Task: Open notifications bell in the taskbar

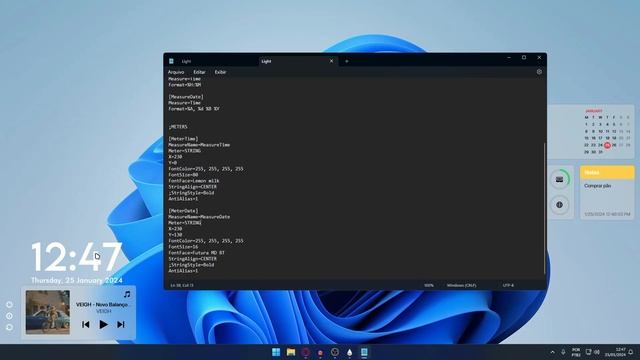Action: click(631, 352)
